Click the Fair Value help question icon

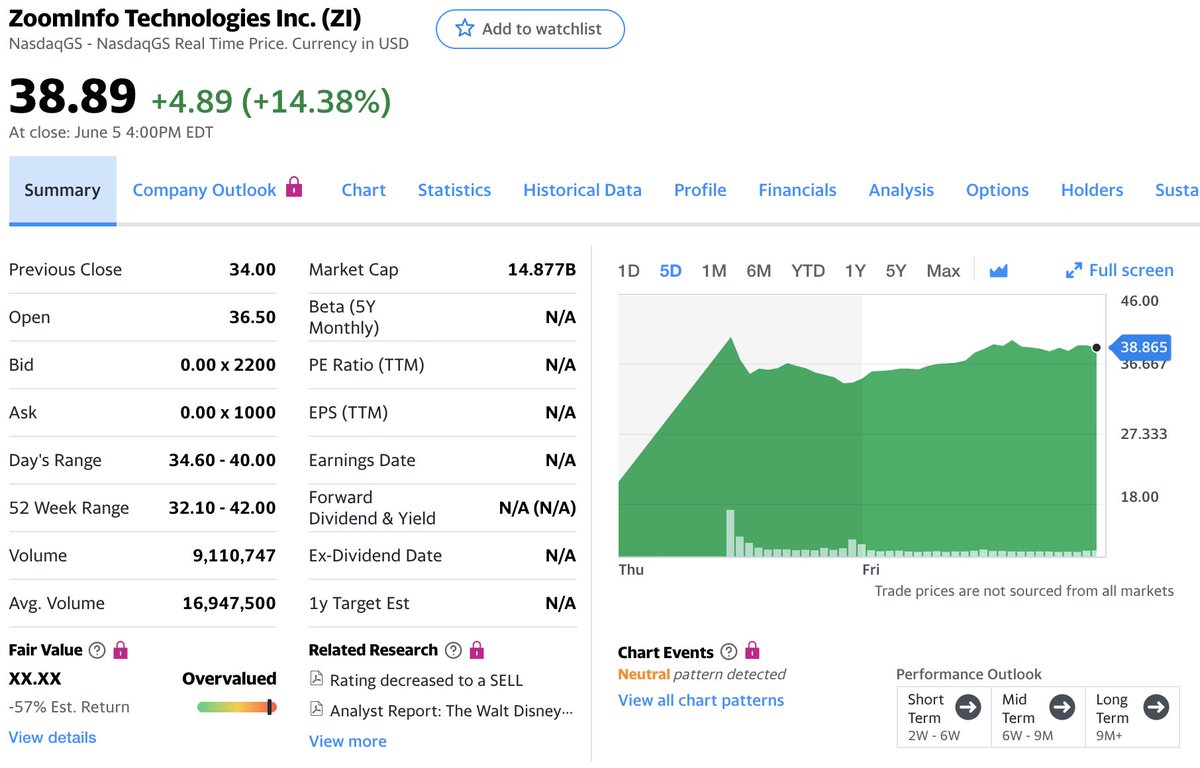point(97,650)
